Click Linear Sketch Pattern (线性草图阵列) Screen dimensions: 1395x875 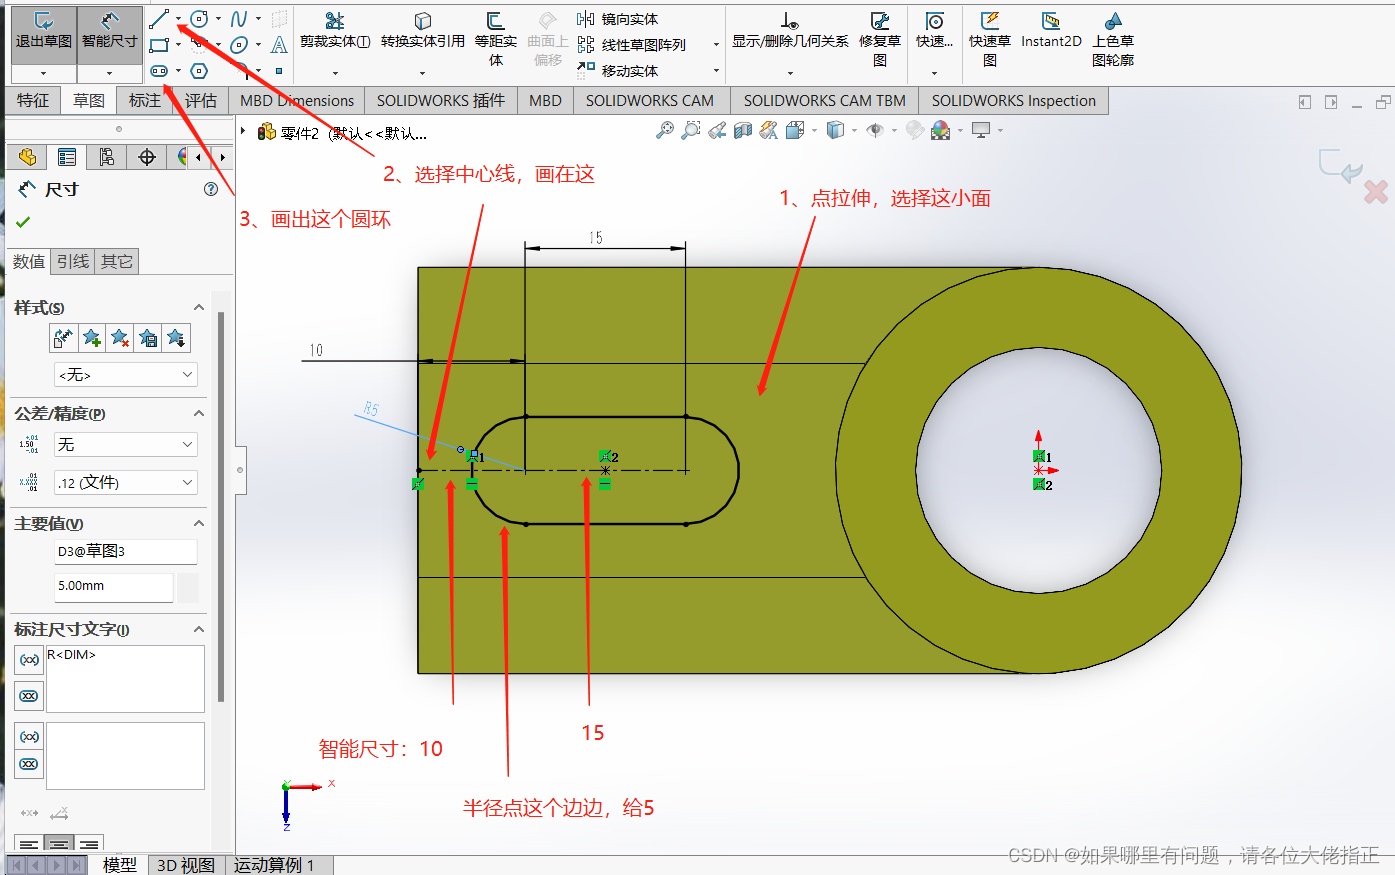[632, 45]
